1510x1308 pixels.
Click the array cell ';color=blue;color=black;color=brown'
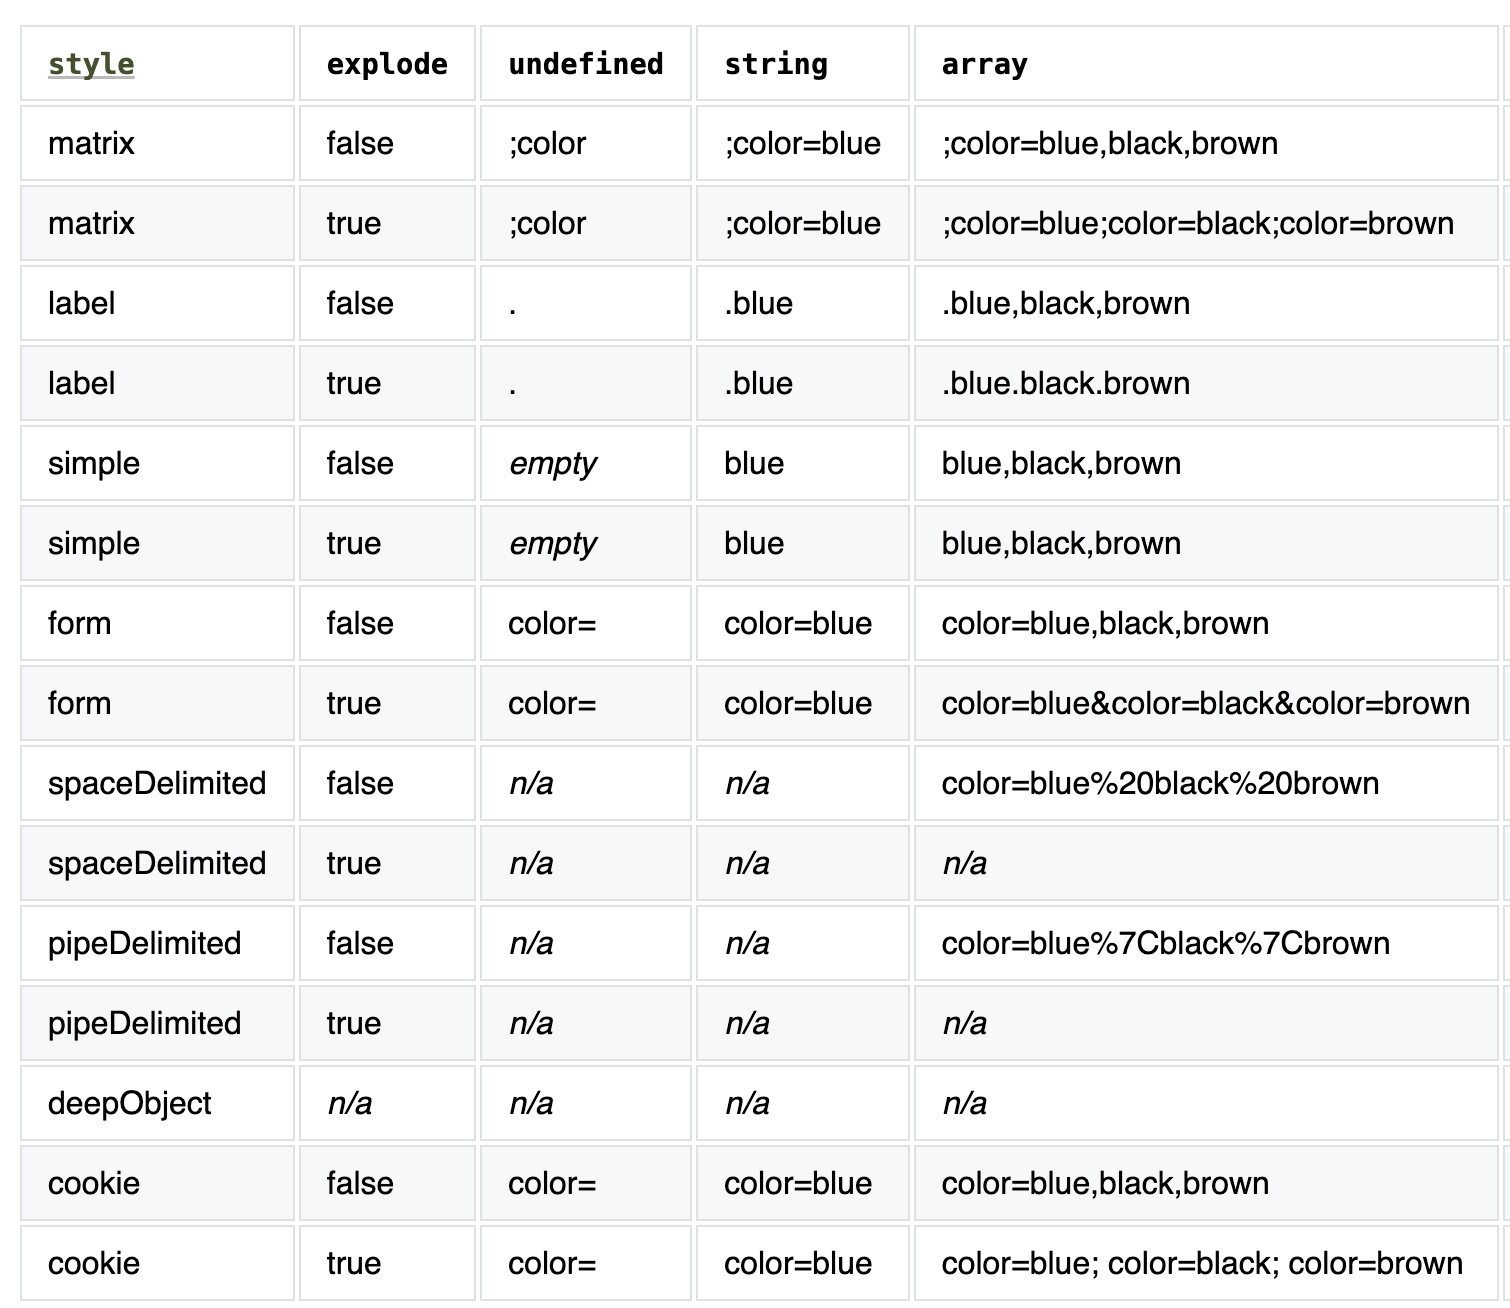[x=1197, y=223]
